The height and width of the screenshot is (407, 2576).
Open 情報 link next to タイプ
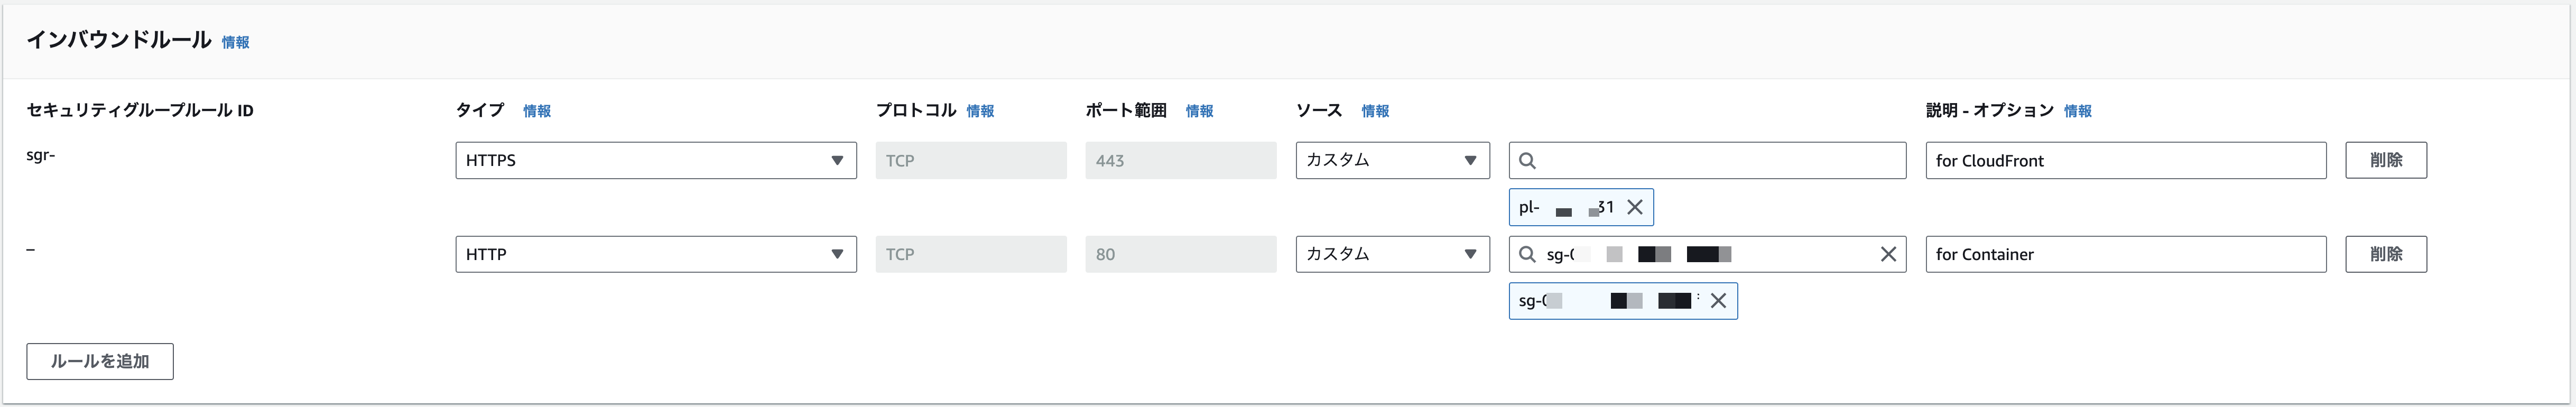tap(537, 111)
